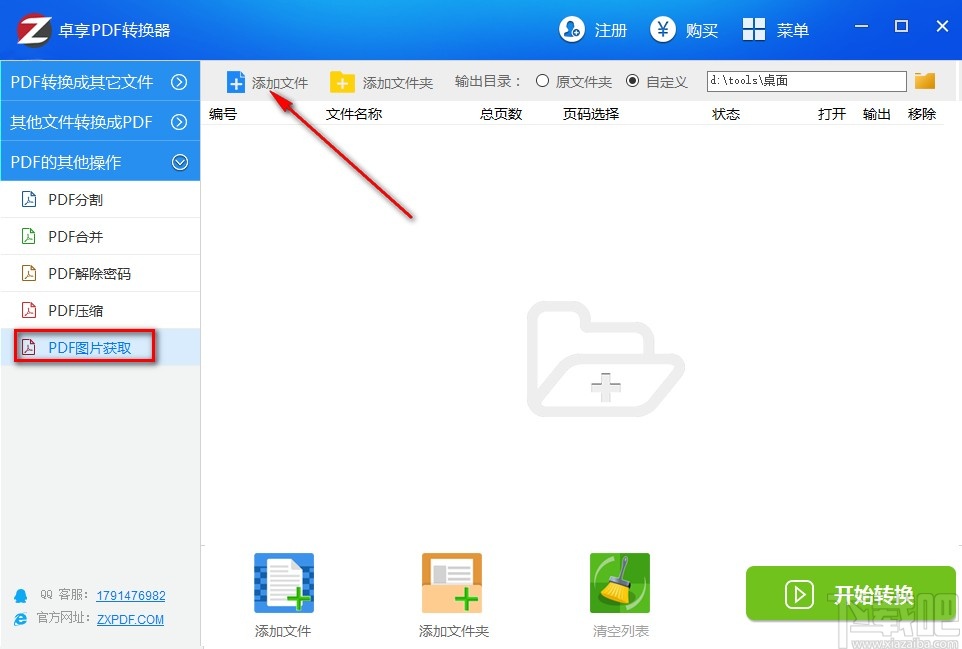Screen dimensions: 962x649
Task: Click the large bottom 添加文件夹 icon
Action: 452,583
